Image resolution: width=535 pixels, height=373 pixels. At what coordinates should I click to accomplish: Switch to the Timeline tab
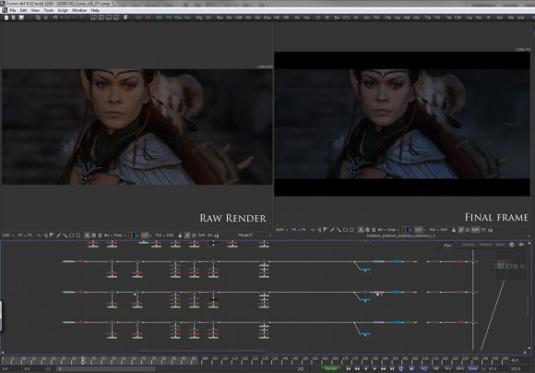click(485, 245)
